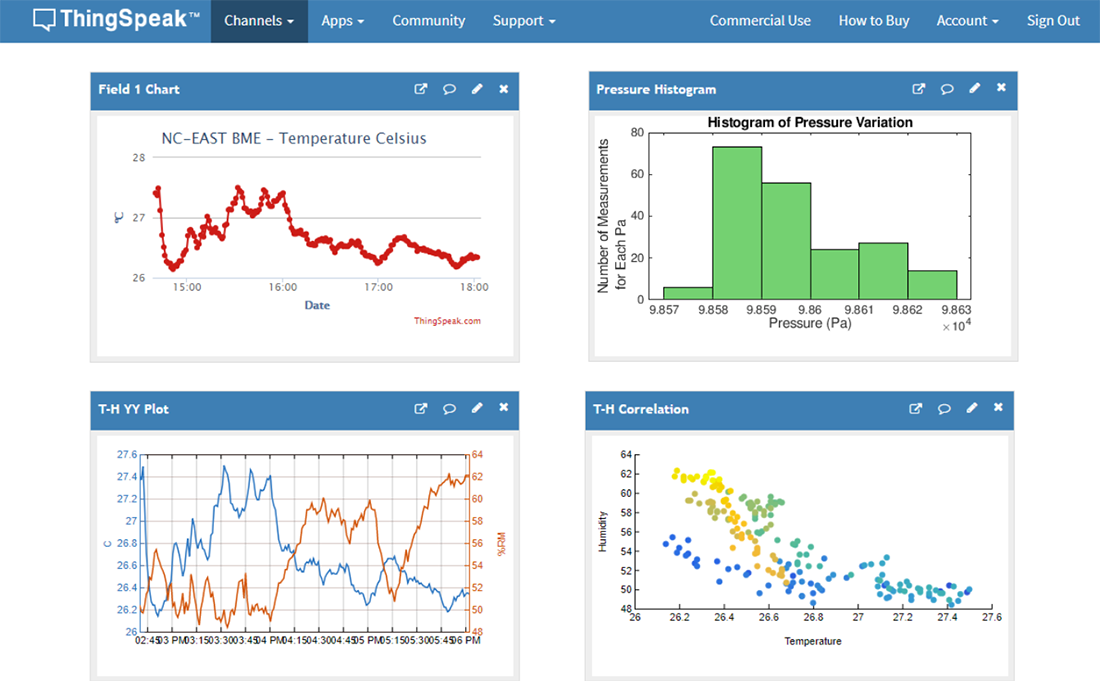Image resolution: width=1100 pixels, height=681 pixels.
Task: Click the How to Buy link
Action: [873, 20]
